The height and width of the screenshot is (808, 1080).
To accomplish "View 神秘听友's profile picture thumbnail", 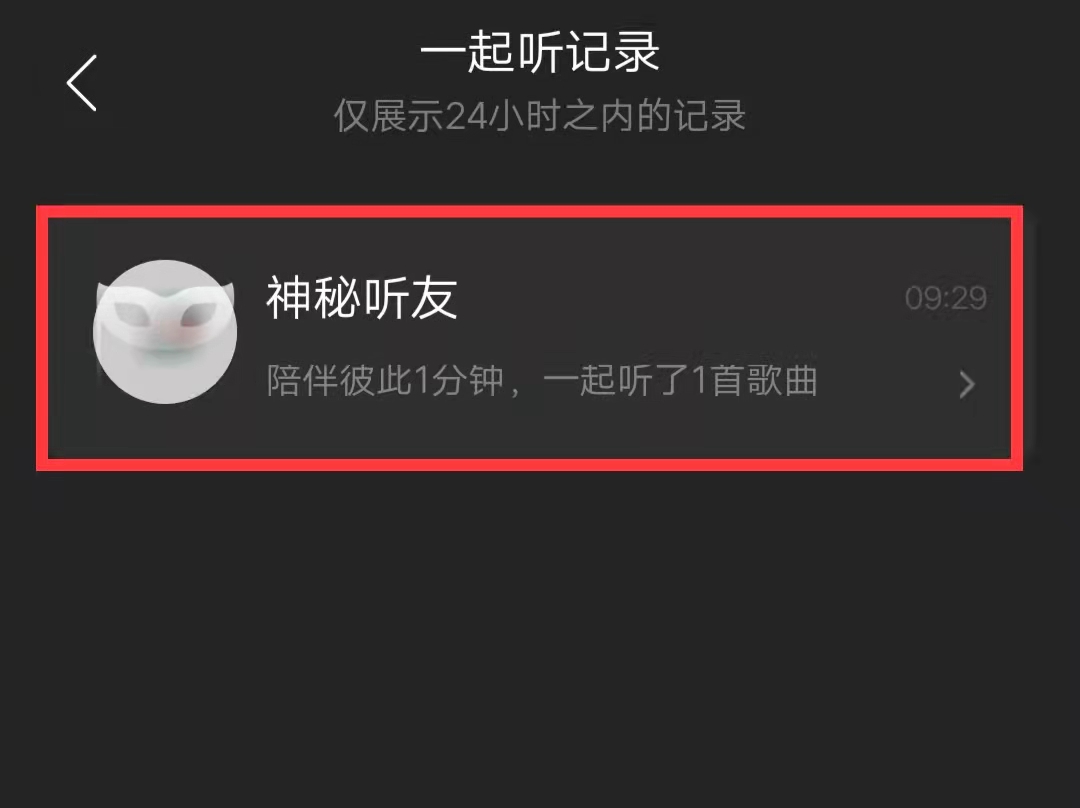I will tap(165, 332).
